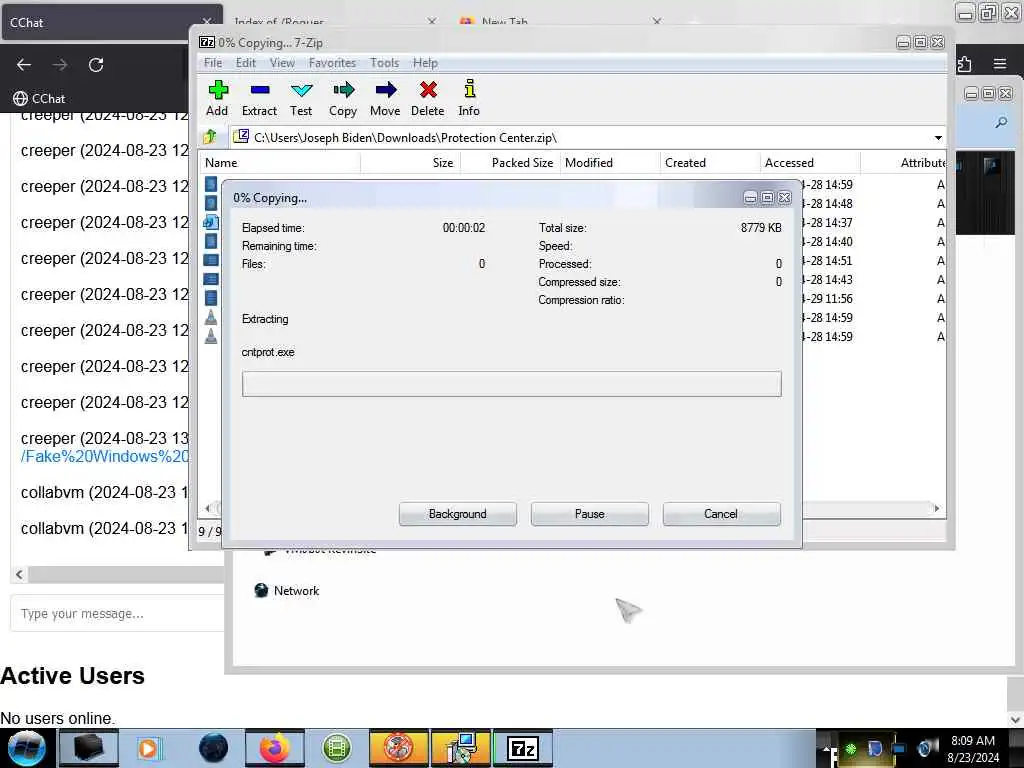Click the browser forward arrow

pyautogui.click(x=60, y=65)
